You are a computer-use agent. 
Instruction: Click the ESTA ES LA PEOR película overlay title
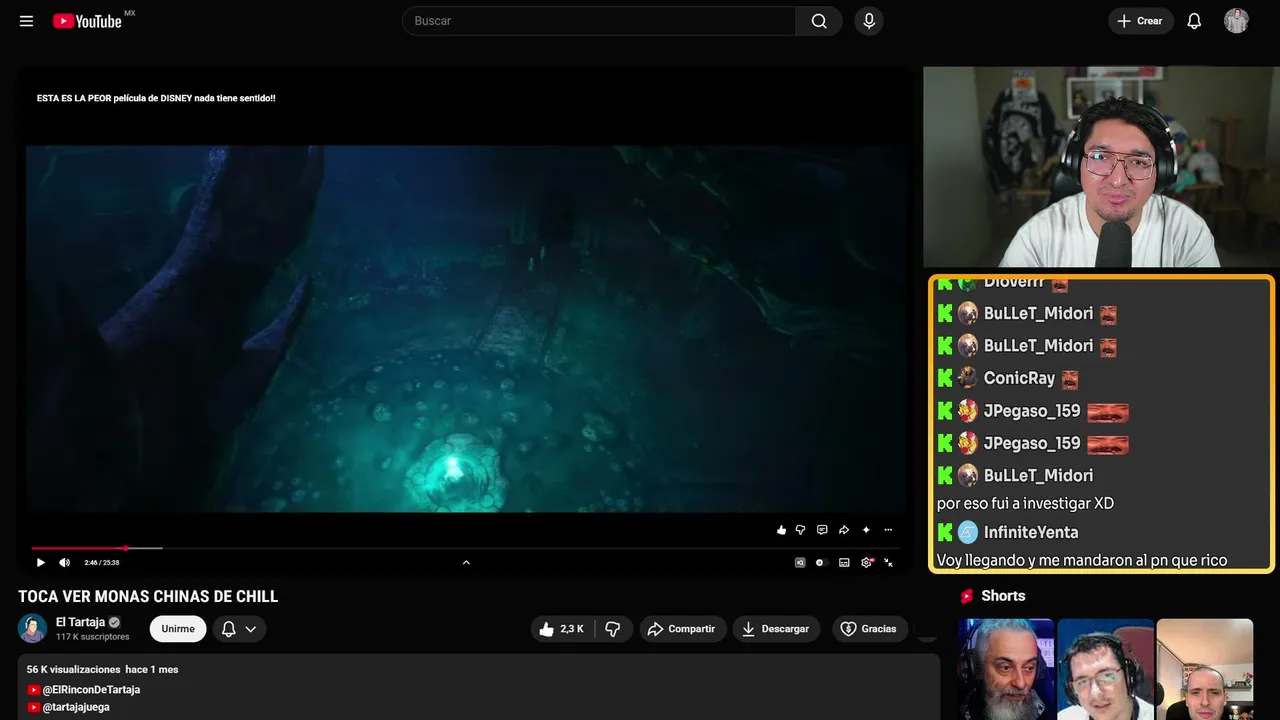tap(156, 98)
